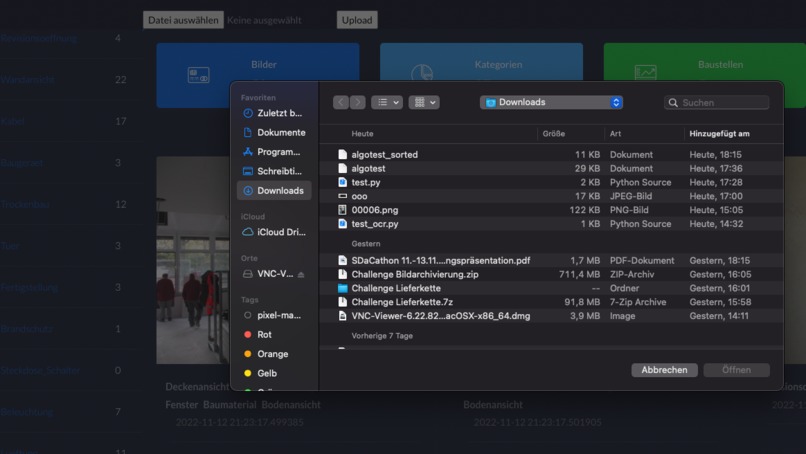Image resolution: width=806 pixels, height=454 pixels.
Task: Select Programme in Favoriten sidebar
Action: tap(273, 152)
